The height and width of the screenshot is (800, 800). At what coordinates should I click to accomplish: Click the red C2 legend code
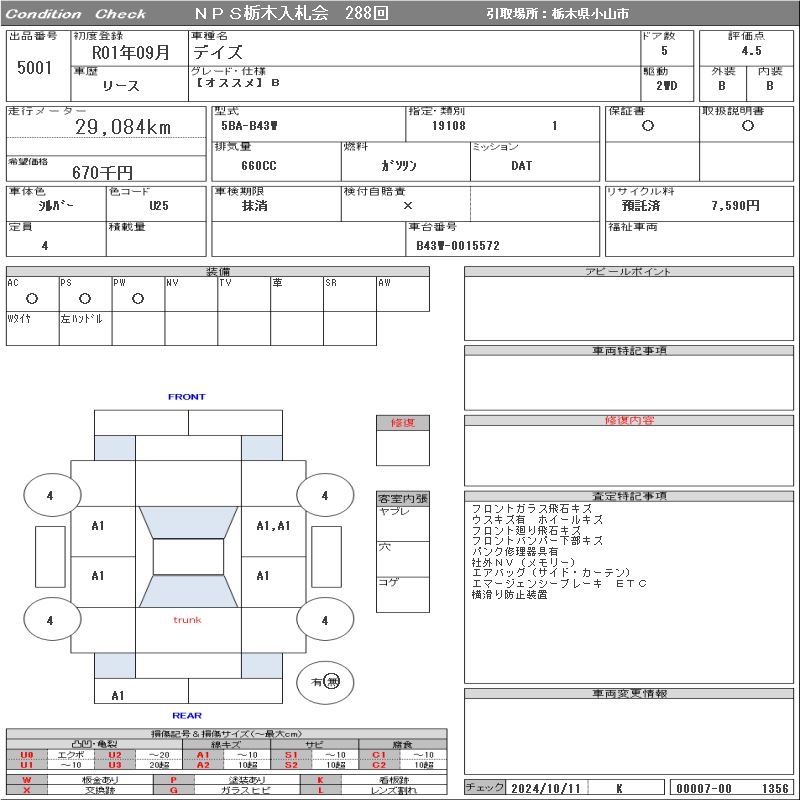[379, 765]
